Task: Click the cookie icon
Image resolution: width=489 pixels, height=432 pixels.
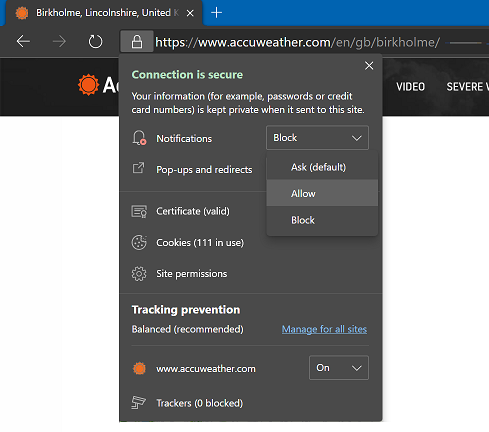Action: point(139,242)
